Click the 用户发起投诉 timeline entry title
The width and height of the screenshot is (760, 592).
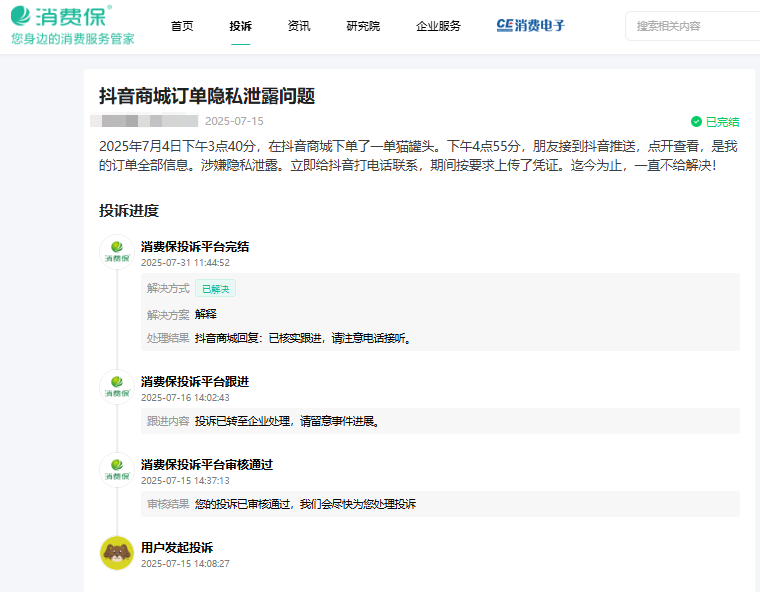pyautogui.click(x=177, y=547)
